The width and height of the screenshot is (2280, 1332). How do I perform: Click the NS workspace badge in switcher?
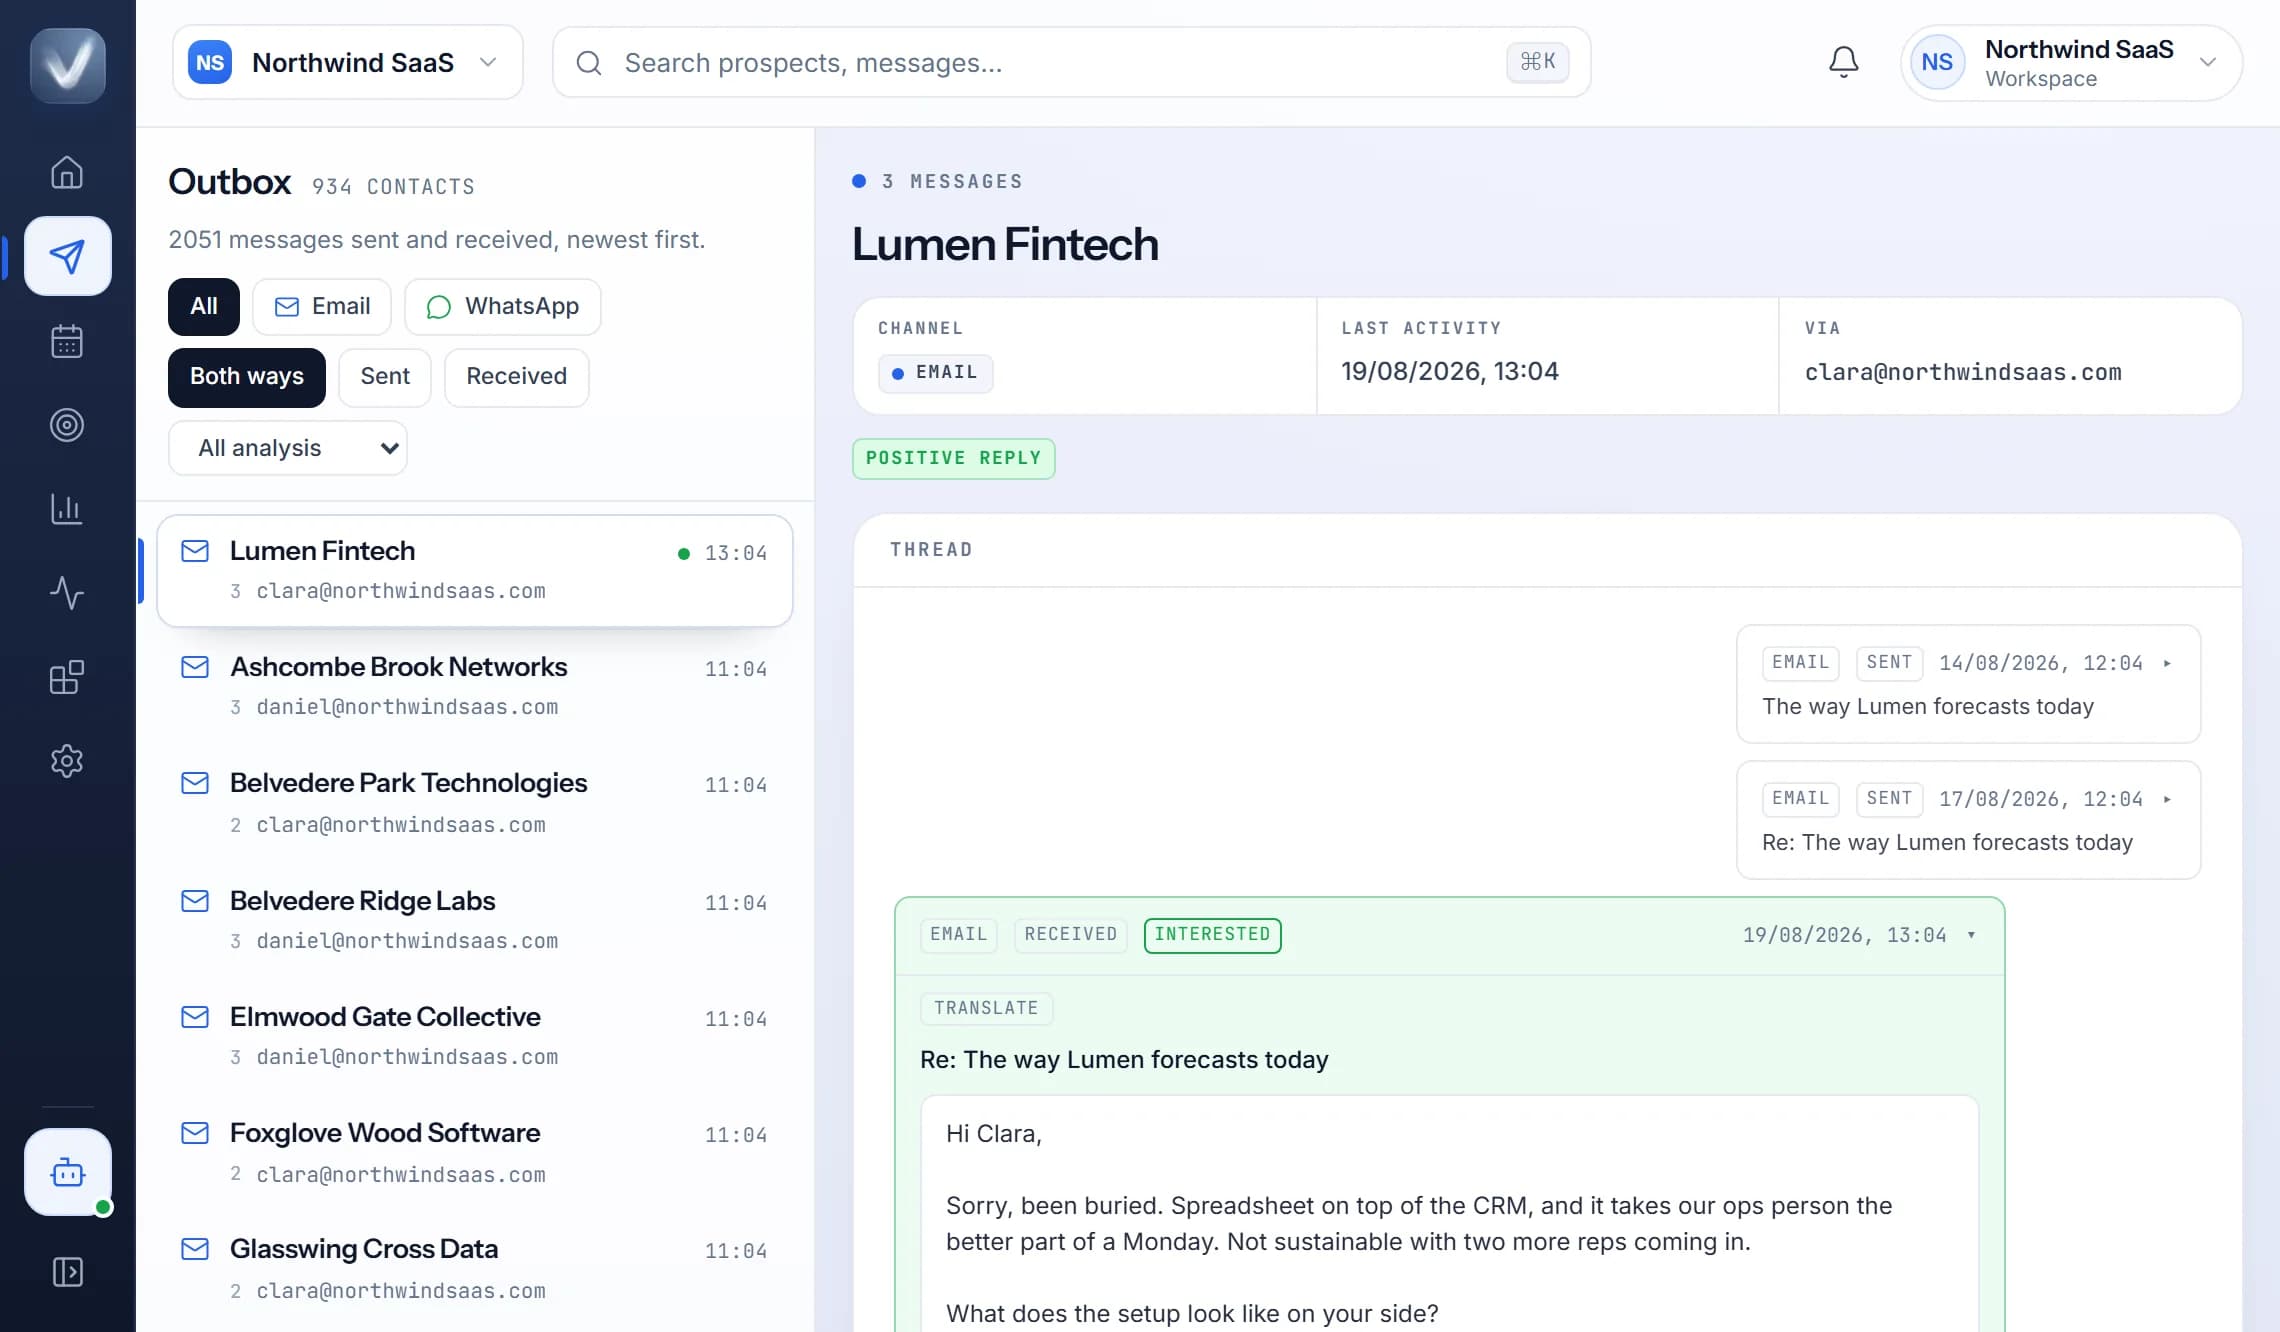click(210, 62)
